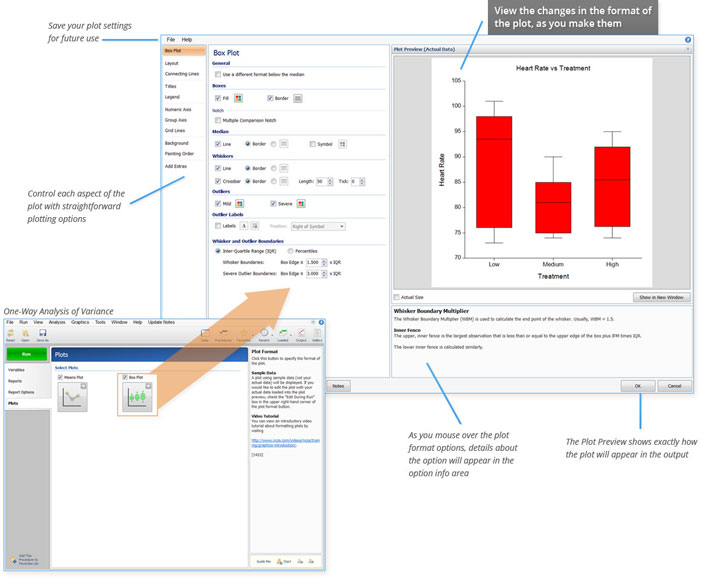Select the Percentiles radio button
The image size is (701, 578).
tap(291, 251)
